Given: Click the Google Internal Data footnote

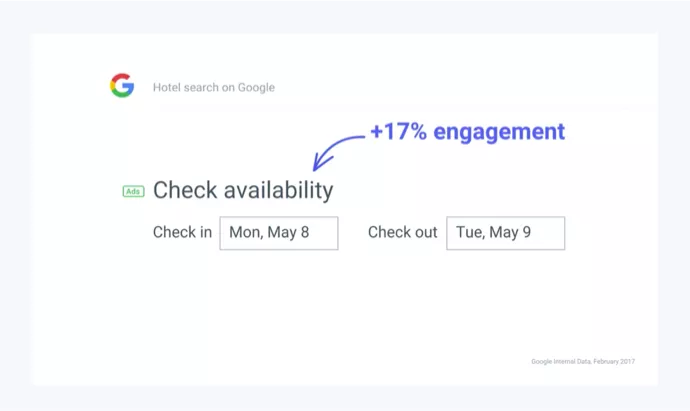Looking at the screenshot, I should [x=583, y=361].
